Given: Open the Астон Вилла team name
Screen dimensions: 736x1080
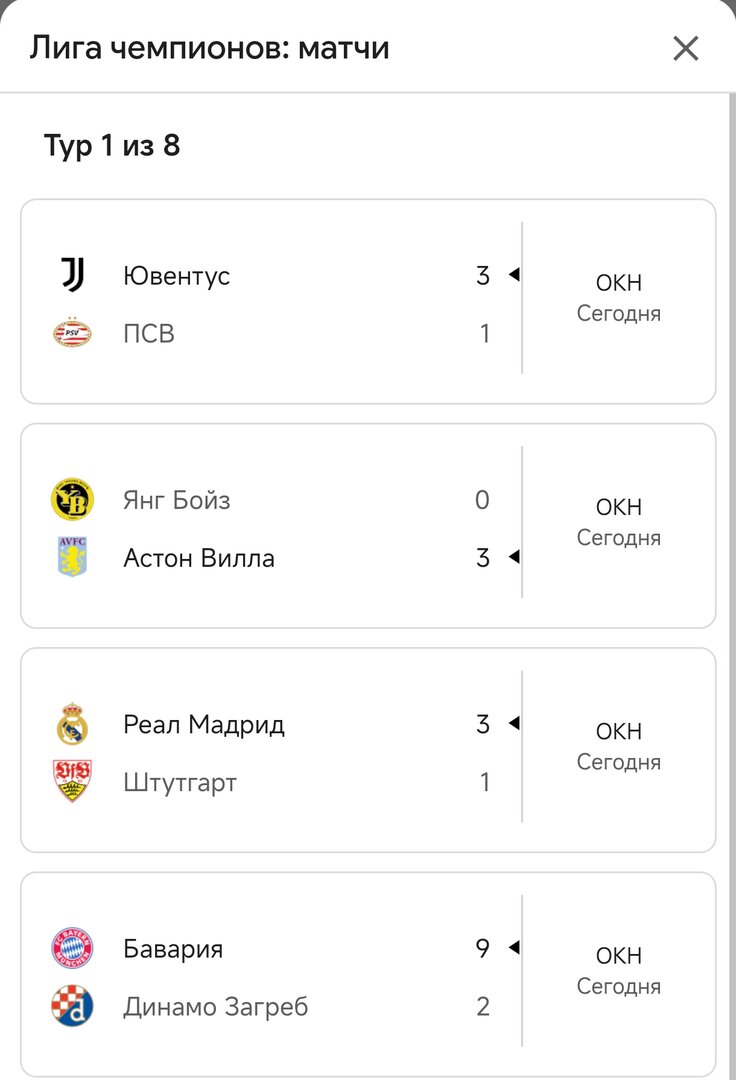Looking at the screenshot, I should (x=198, y=558).
